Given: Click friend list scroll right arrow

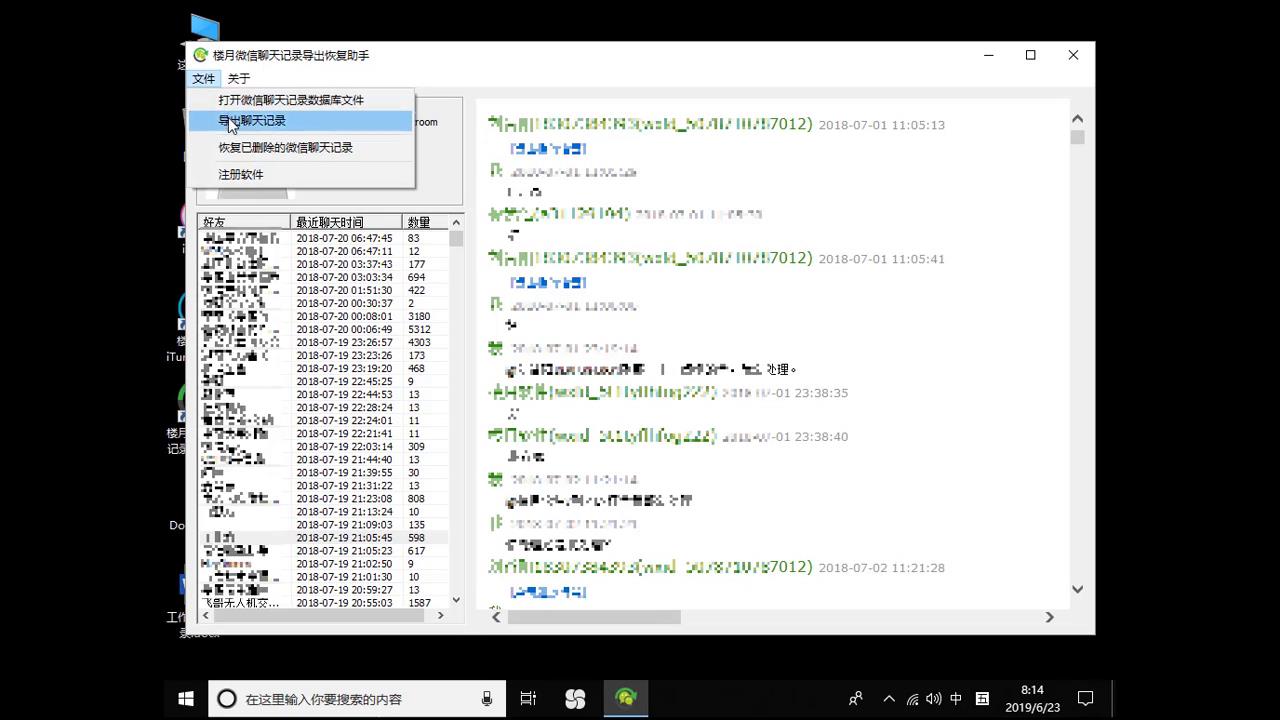Looking at the screenshot, I should [x=440, y=616].
